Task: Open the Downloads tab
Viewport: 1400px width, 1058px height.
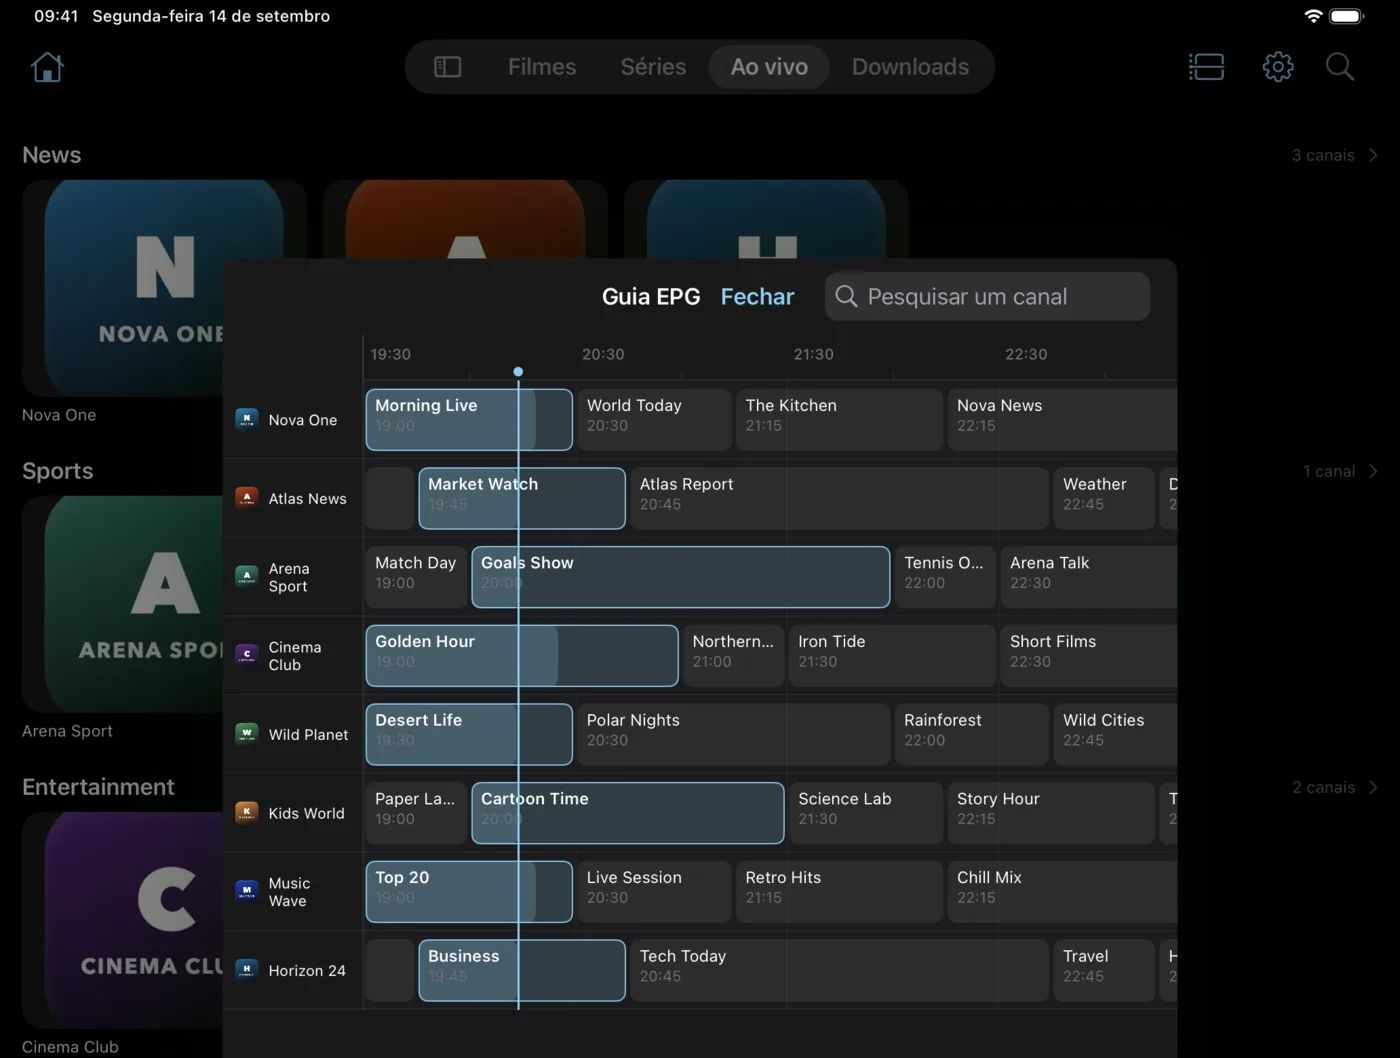Action: point(910,67)
